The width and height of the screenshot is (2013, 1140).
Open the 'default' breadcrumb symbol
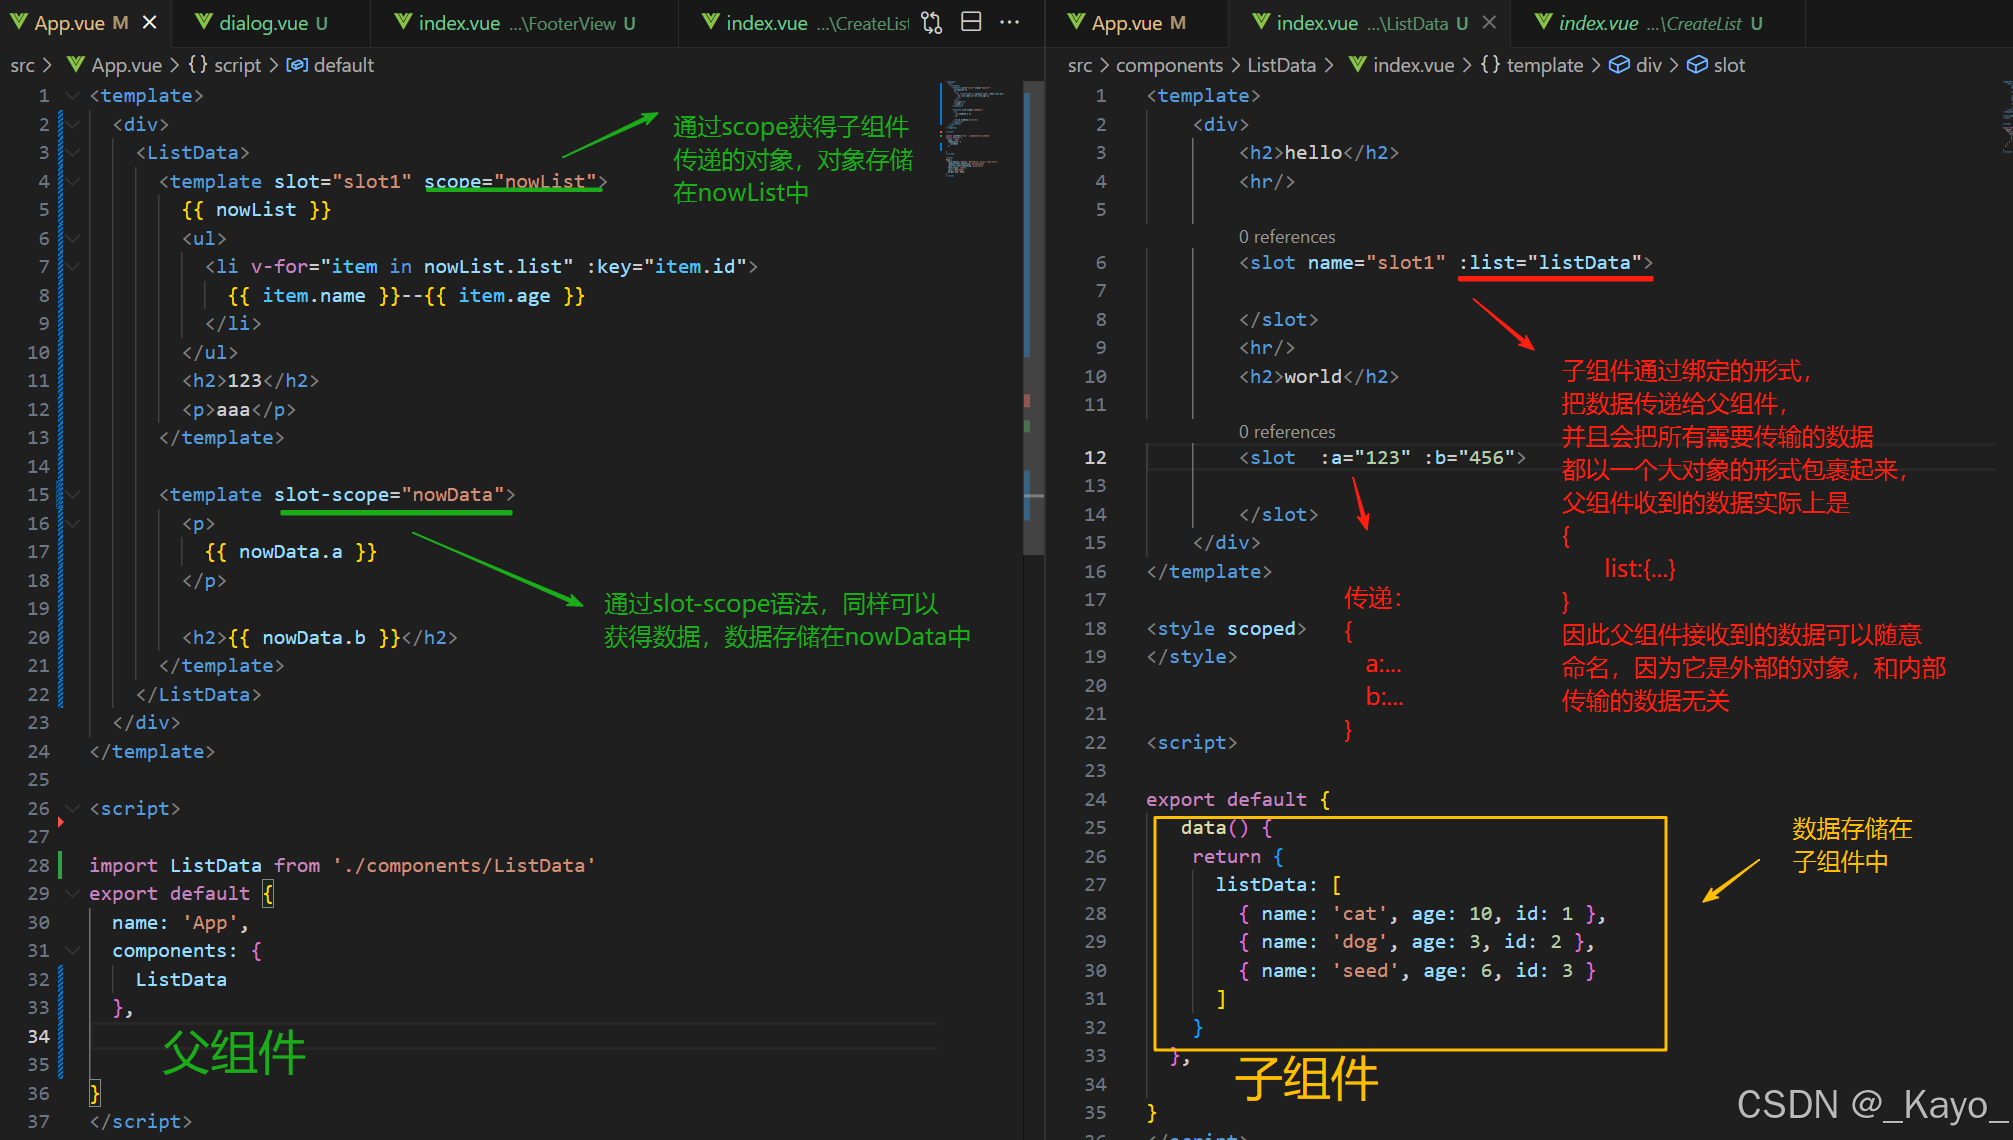click(343, 65)
